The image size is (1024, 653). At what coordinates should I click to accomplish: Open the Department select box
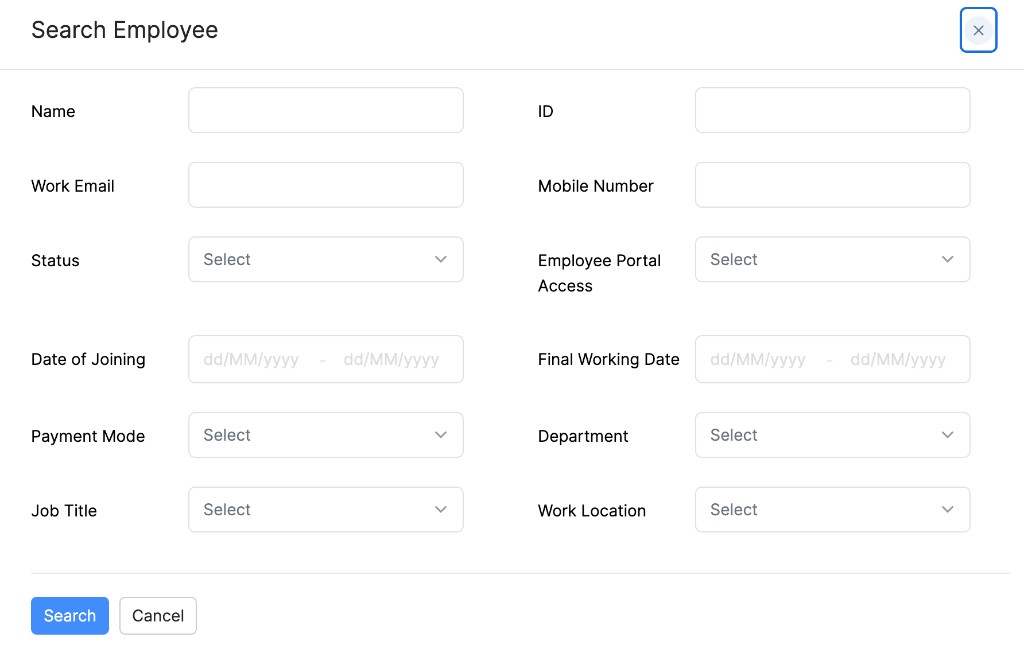point(833,435)
